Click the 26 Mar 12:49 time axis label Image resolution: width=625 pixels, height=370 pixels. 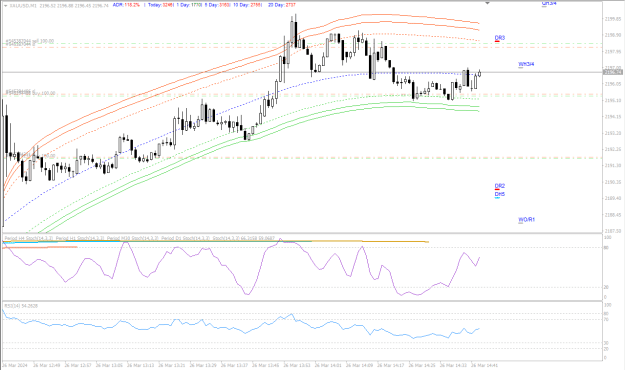coord(47,365)
